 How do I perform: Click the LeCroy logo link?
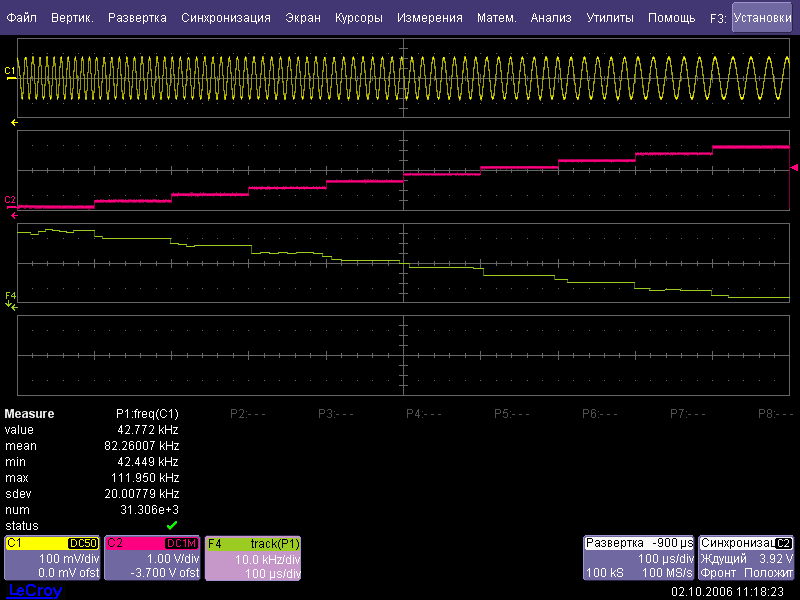[34, 591]
